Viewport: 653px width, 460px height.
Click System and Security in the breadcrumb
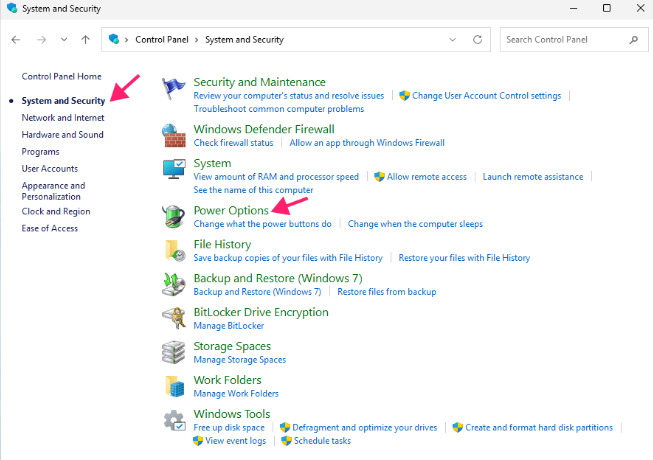(244, 40)
